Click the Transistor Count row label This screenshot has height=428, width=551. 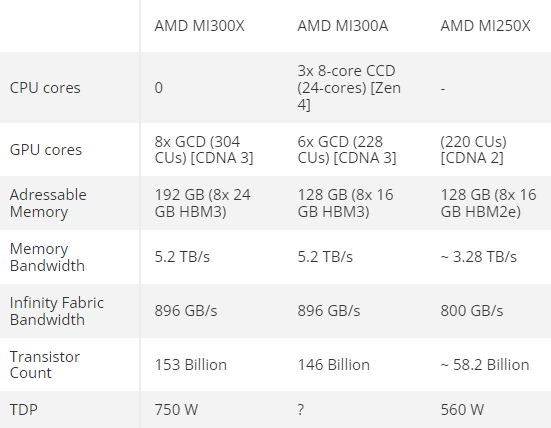45,365
